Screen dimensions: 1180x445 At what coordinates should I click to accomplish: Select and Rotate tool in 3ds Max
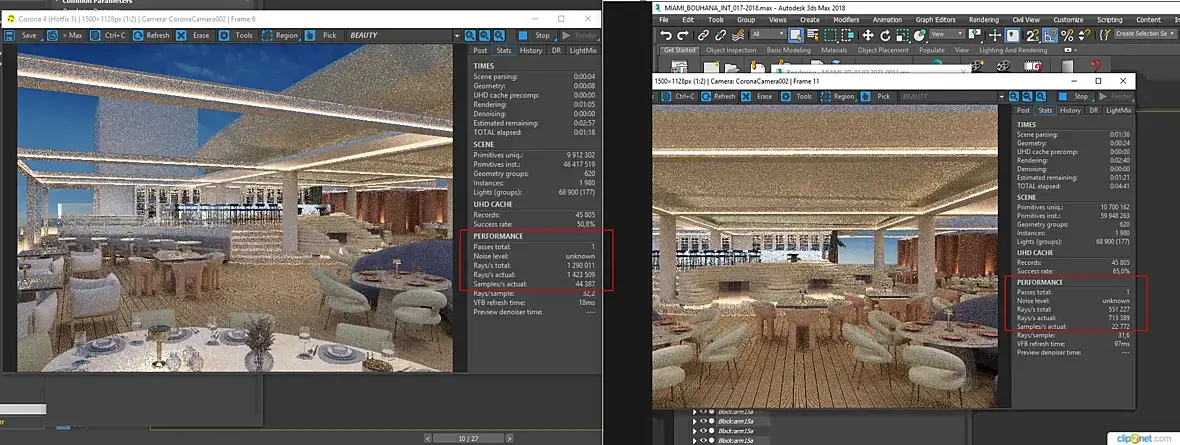tap(885, 35)
